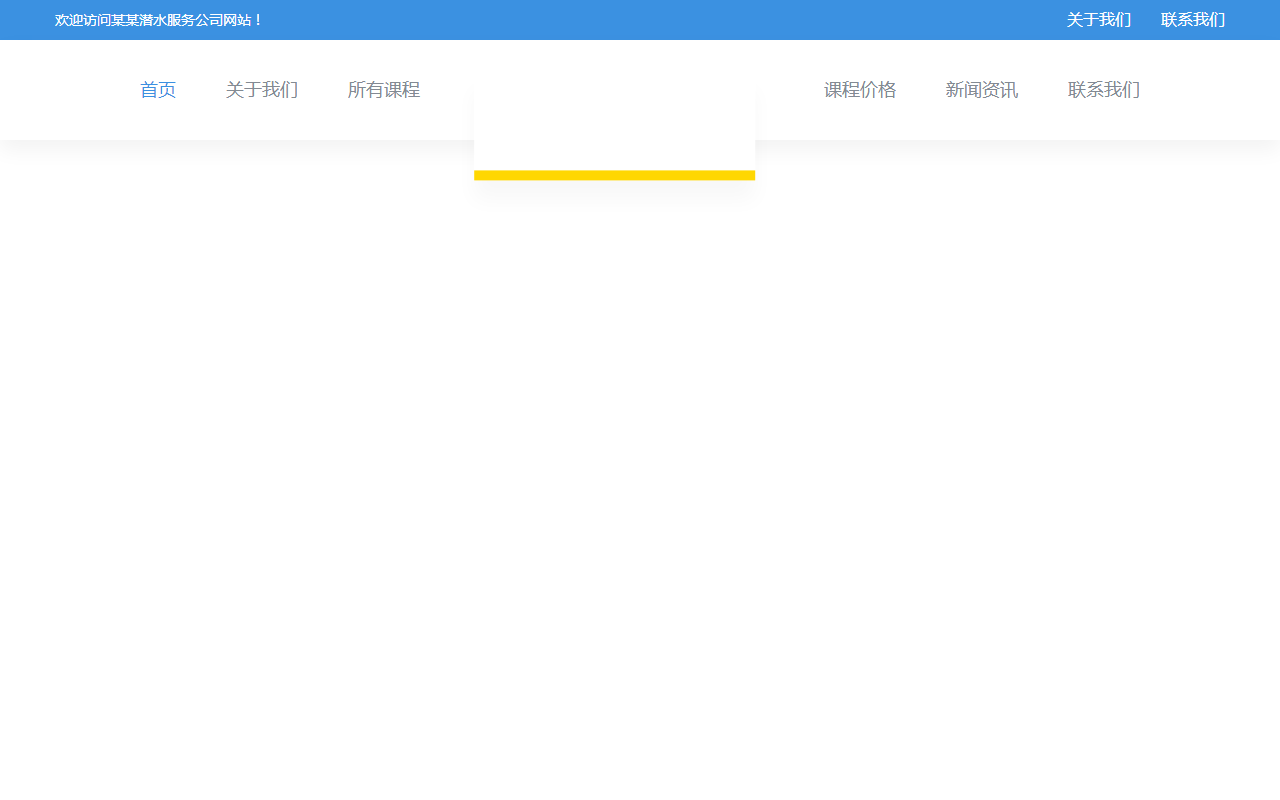Go to the 首页 navigation item

158,90
